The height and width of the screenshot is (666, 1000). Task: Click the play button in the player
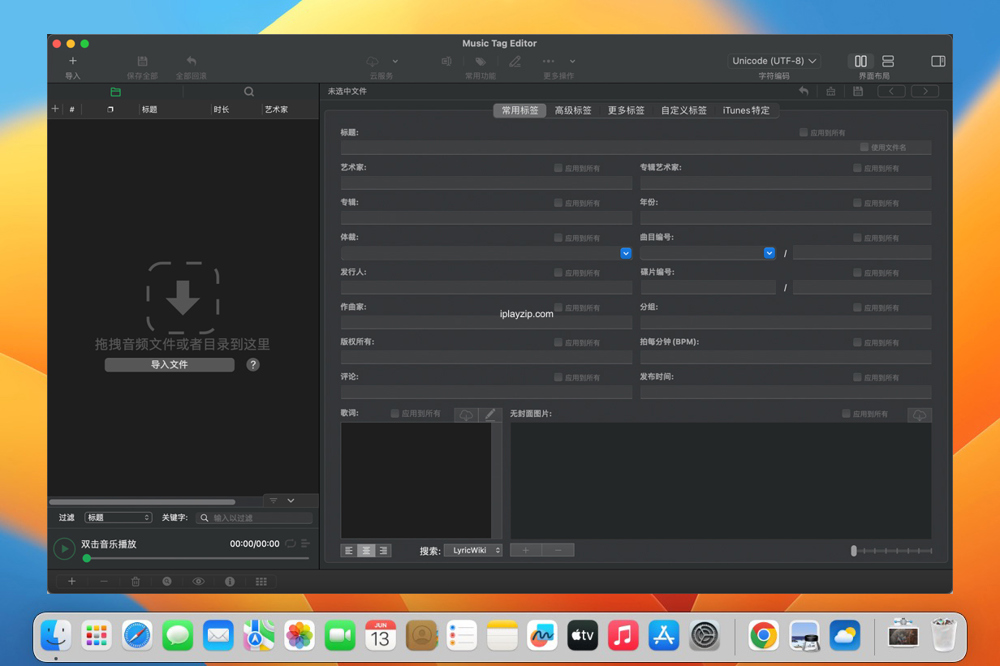(x=64, y=549)
